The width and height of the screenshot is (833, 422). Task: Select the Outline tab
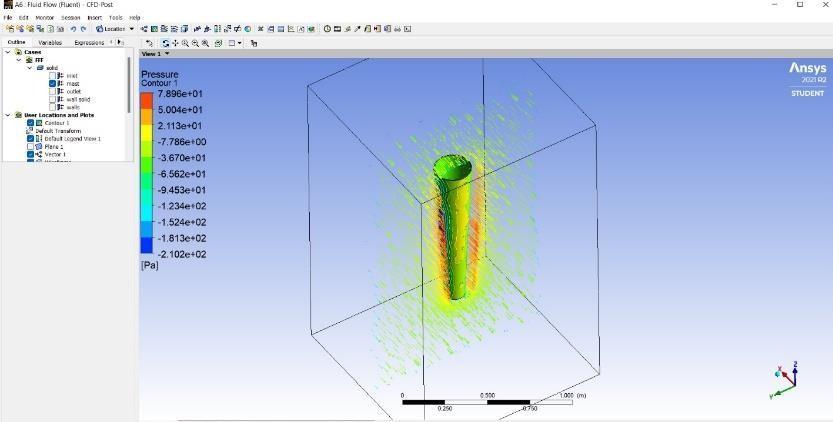tap(16, 43)
